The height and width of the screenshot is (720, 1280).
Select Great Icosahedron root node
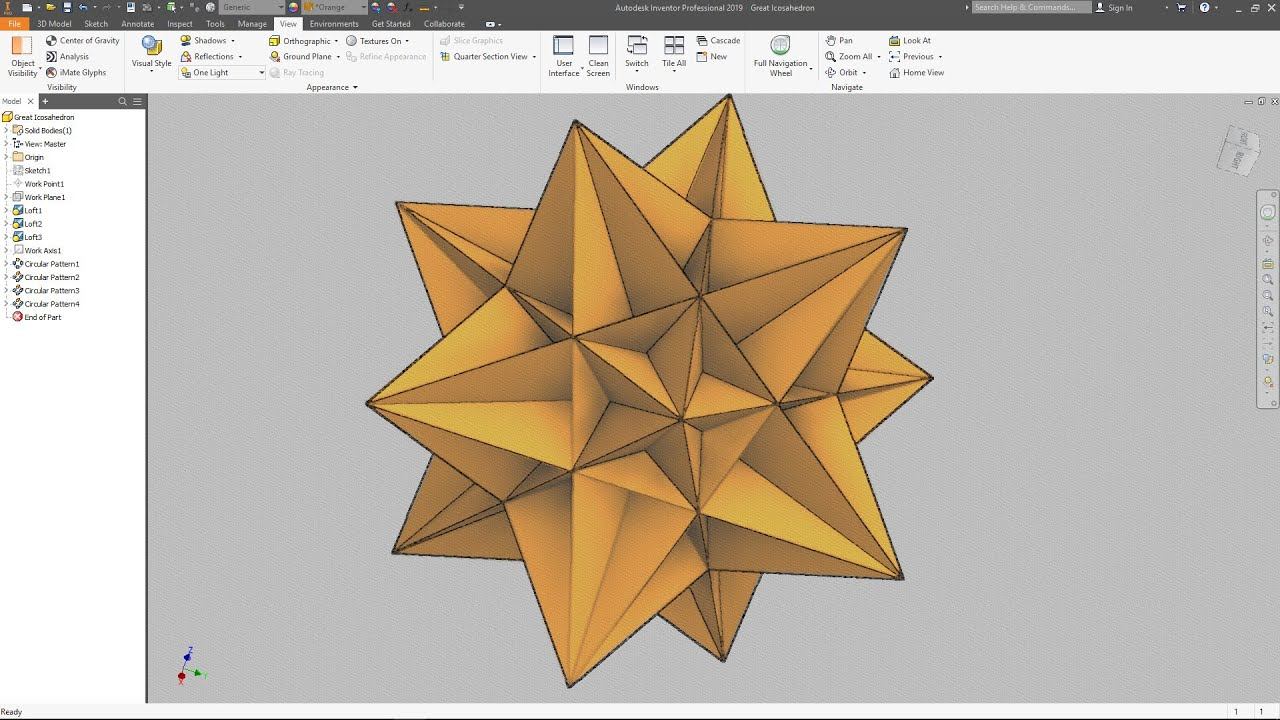38,117
